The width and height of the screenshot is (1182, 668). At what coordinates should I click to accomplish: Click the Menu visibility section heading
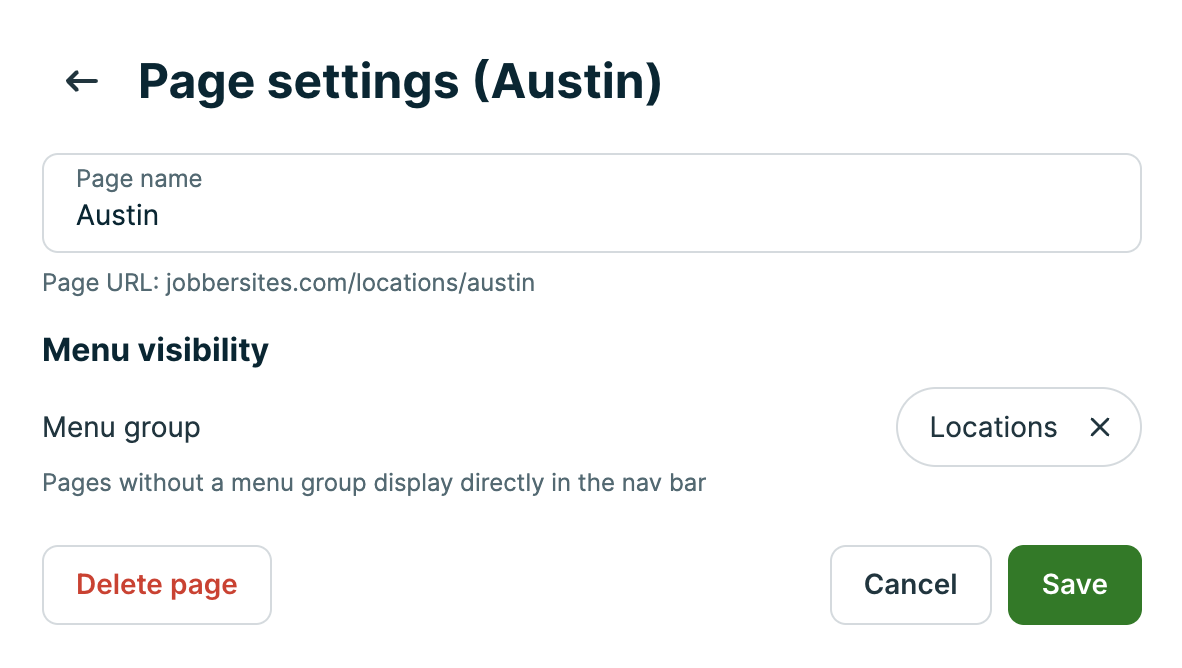155,350
